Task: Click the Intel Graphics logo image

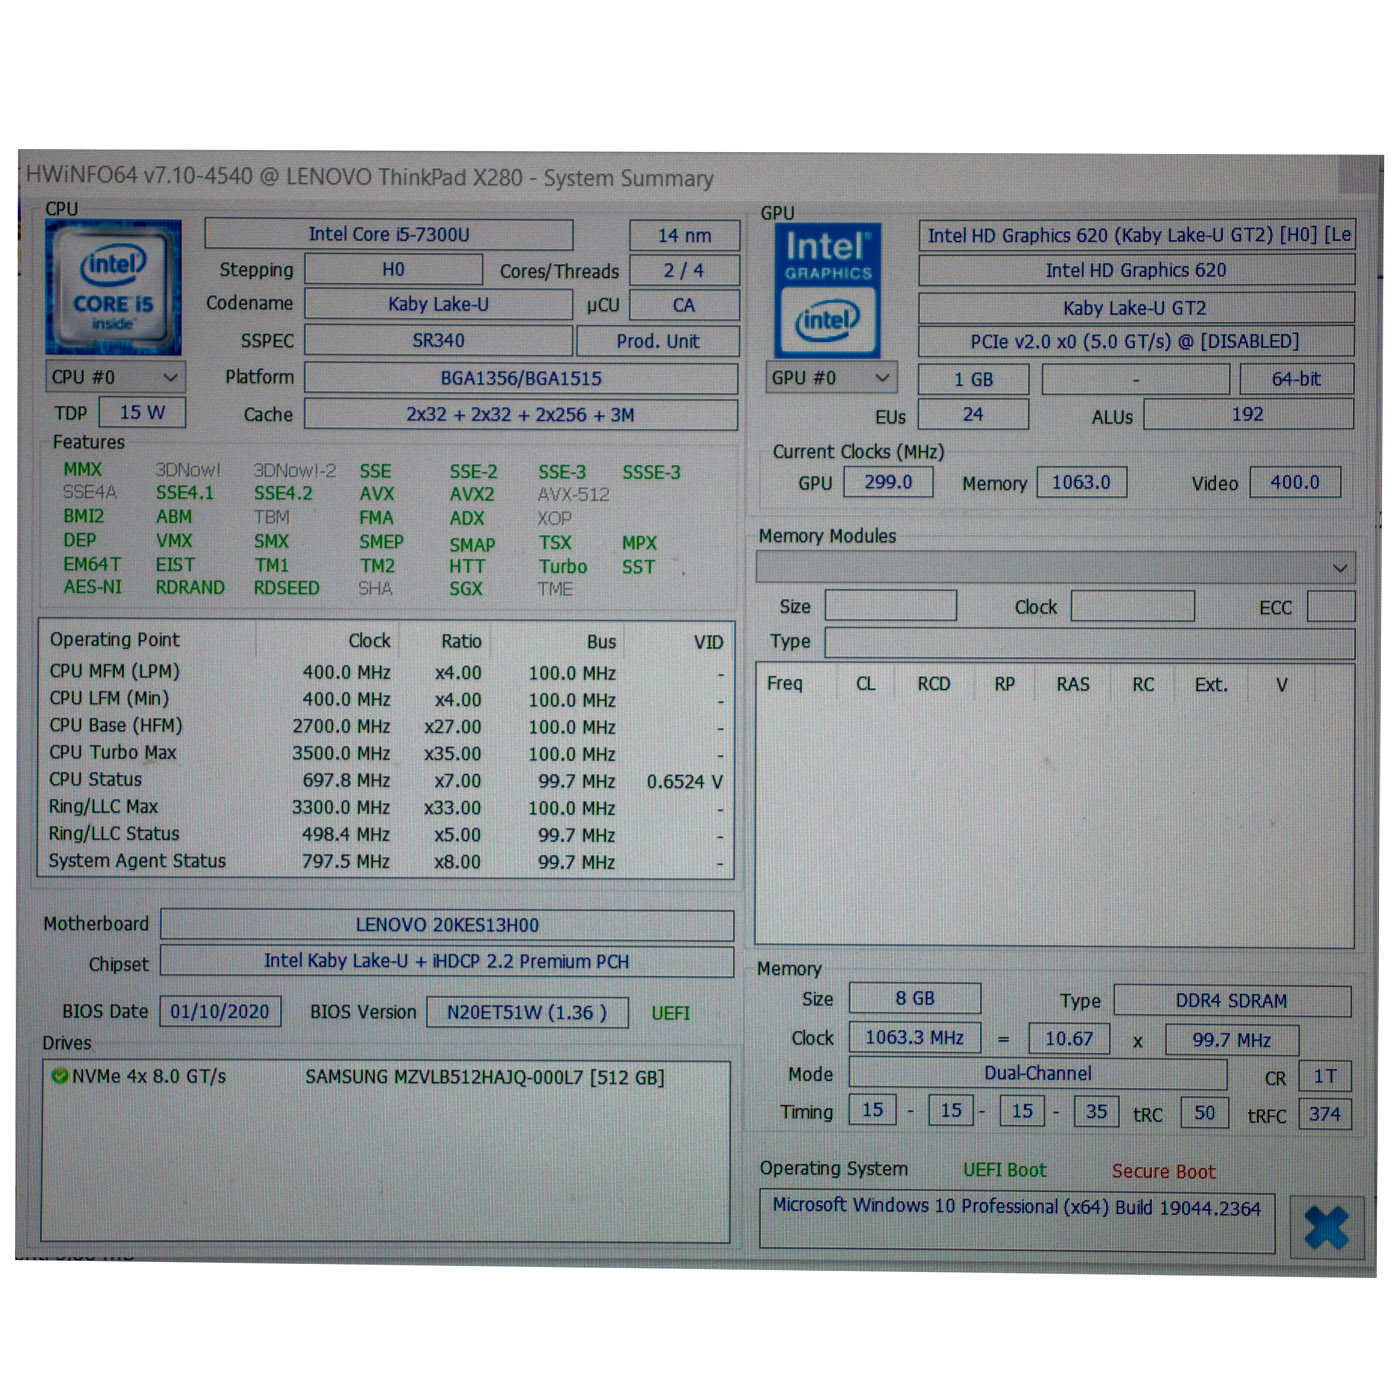Action: 827,290
